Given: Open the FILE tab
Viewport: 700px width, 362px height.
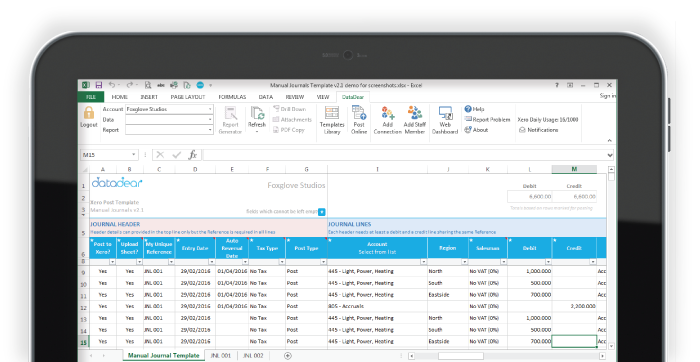Looking at the screenshot, I should tap(91, 97).
